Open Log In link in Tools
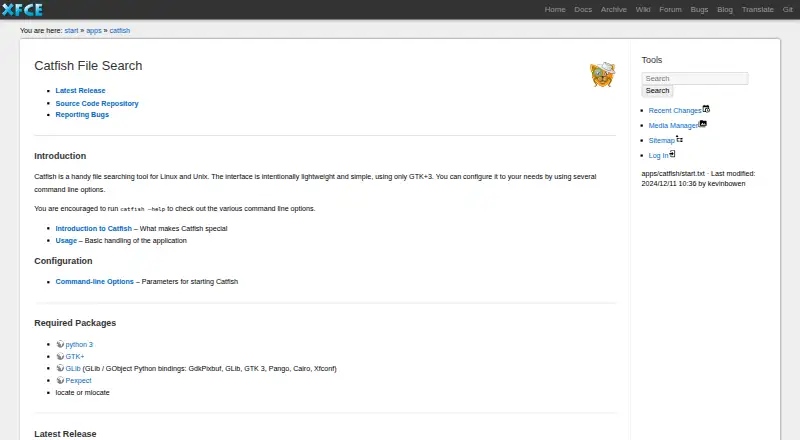This screenshot has width=800, height=440. (x=658, y=155)
